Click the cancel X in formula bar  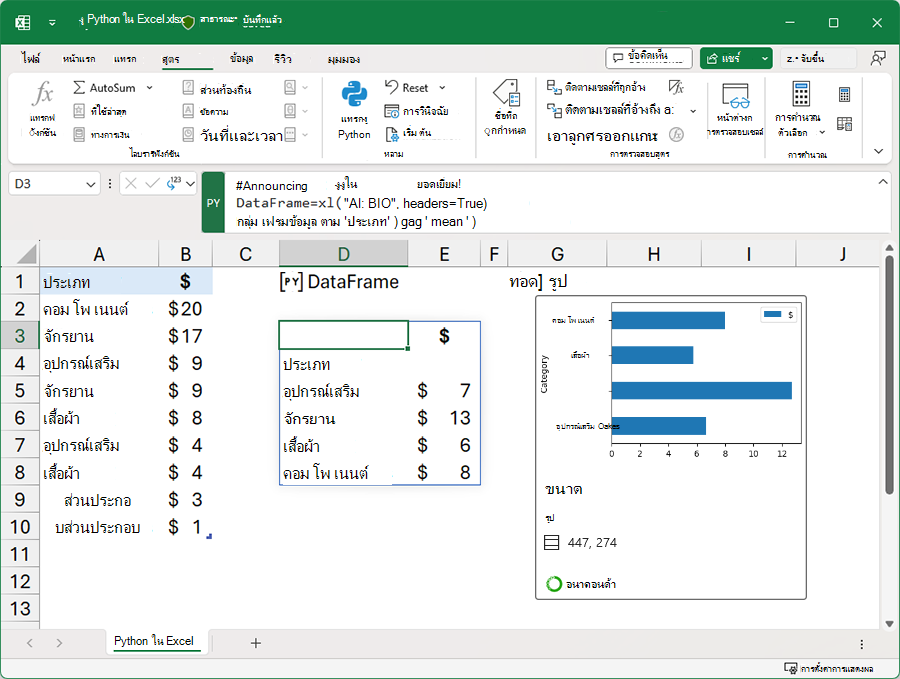pyautogui.click(x=131, y=184)
